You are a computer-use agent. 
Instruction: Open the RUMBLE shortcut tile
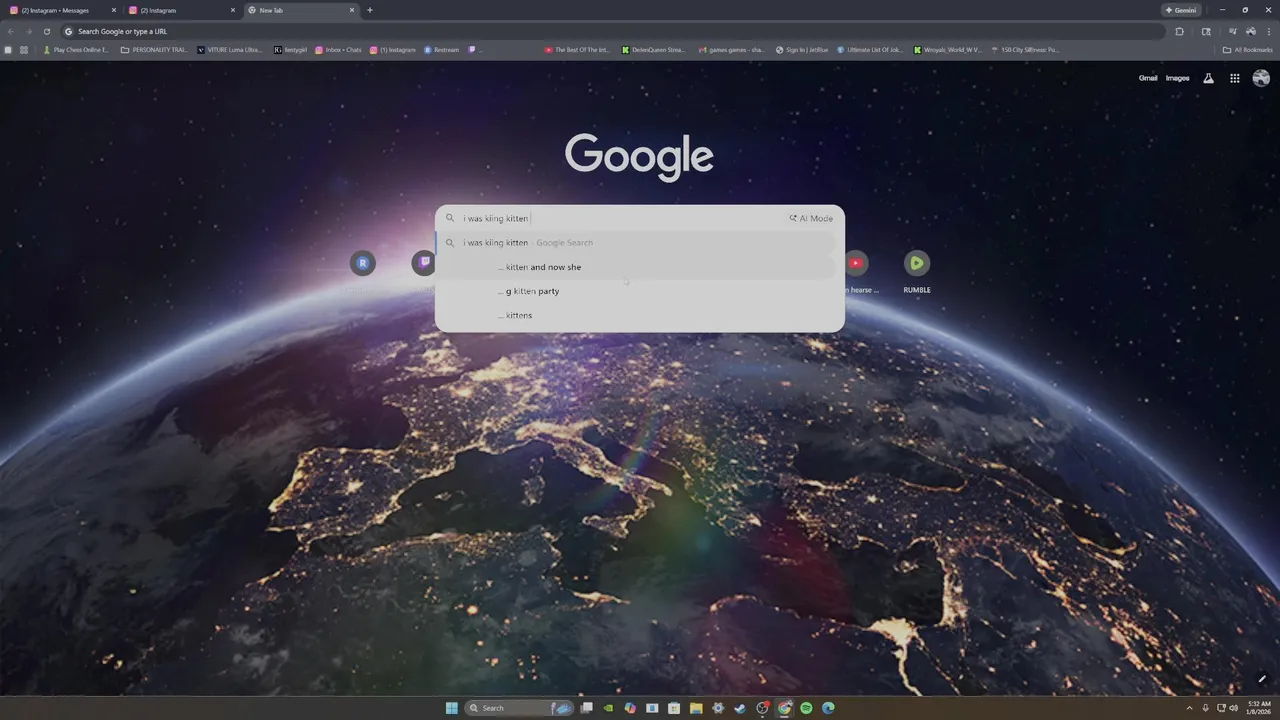coord(917,263)
